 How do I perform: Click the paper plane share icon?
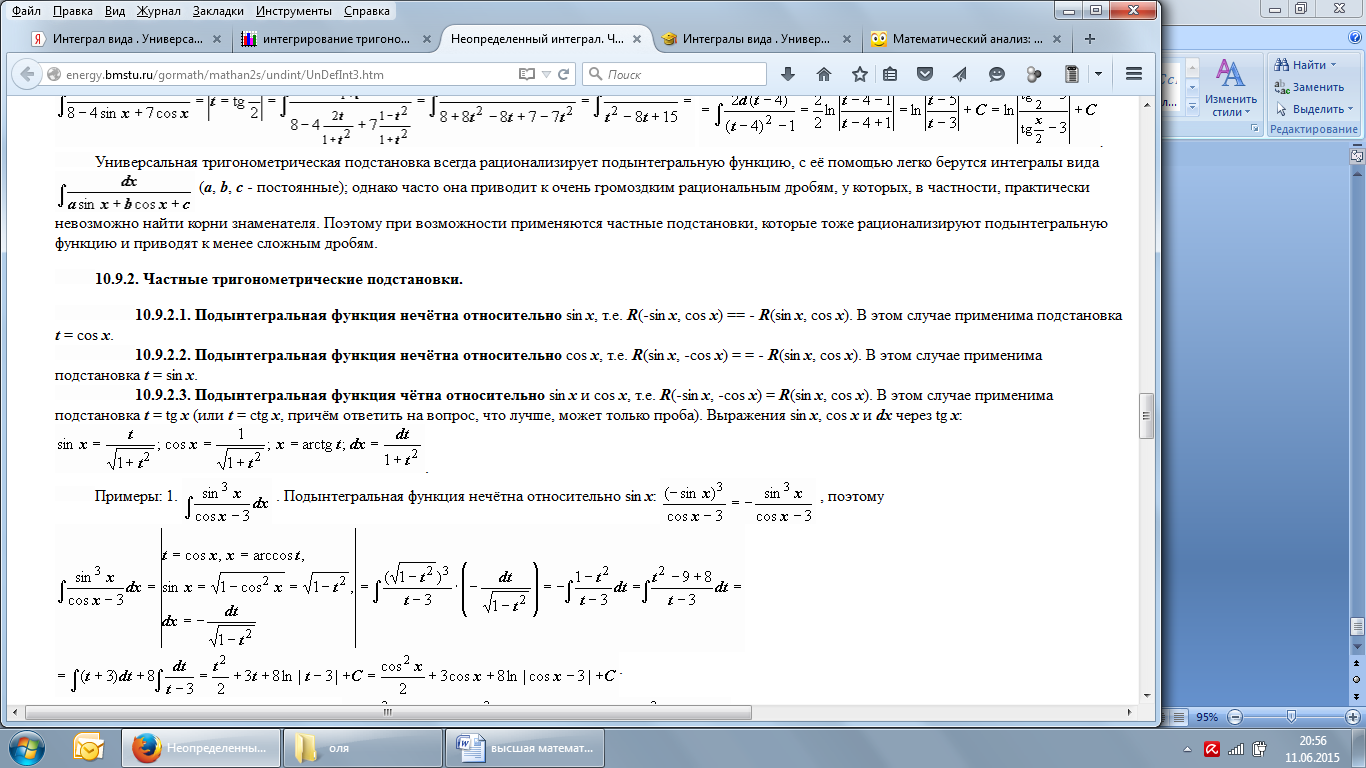tap(960, 74)
